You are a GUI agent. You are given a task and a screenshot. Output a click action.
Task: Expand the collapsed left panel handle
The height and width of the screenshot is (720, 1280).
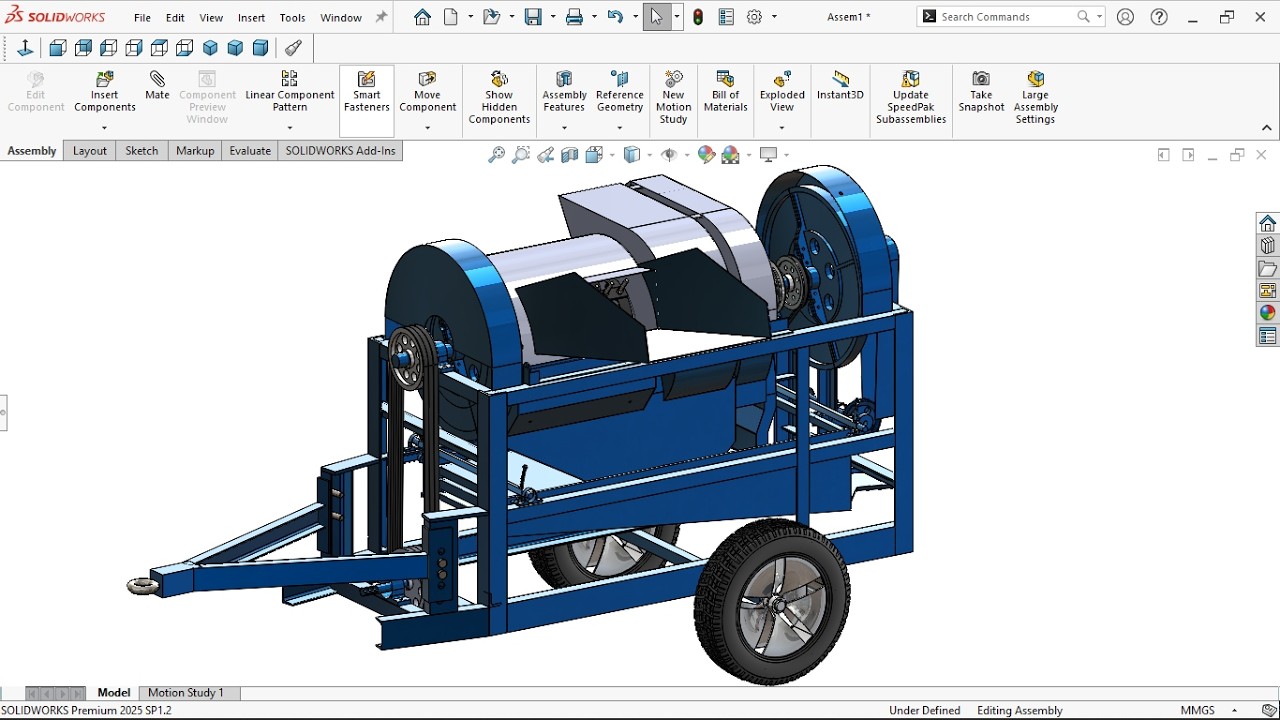[x=3, y=412]
